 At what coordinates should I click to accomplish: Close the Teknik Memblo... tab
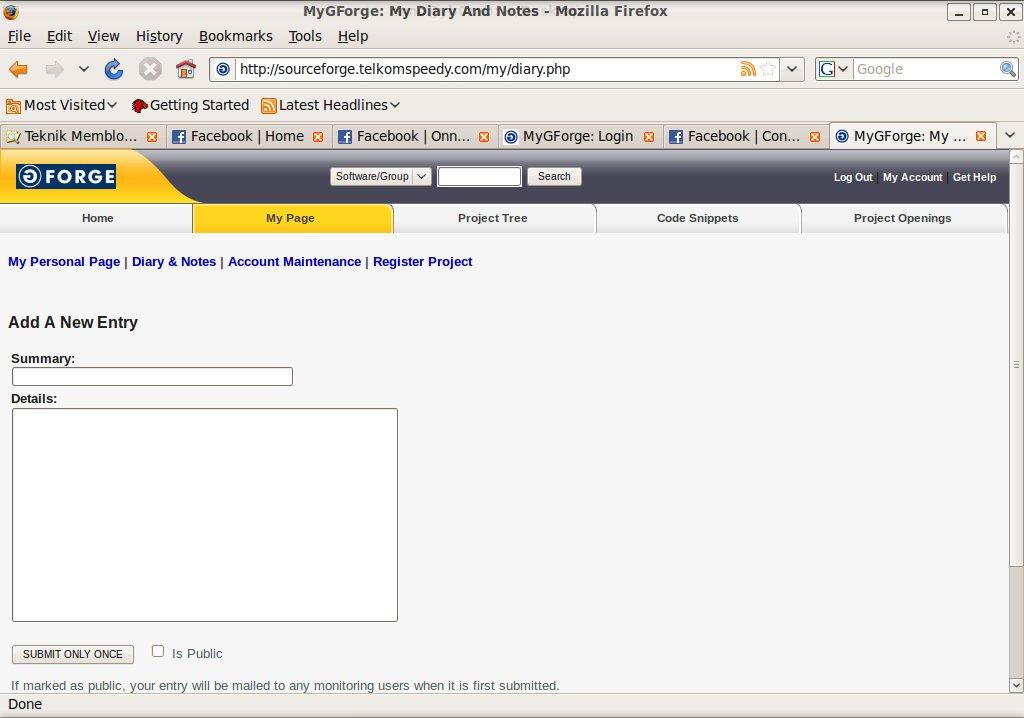[x=152, y=137]
